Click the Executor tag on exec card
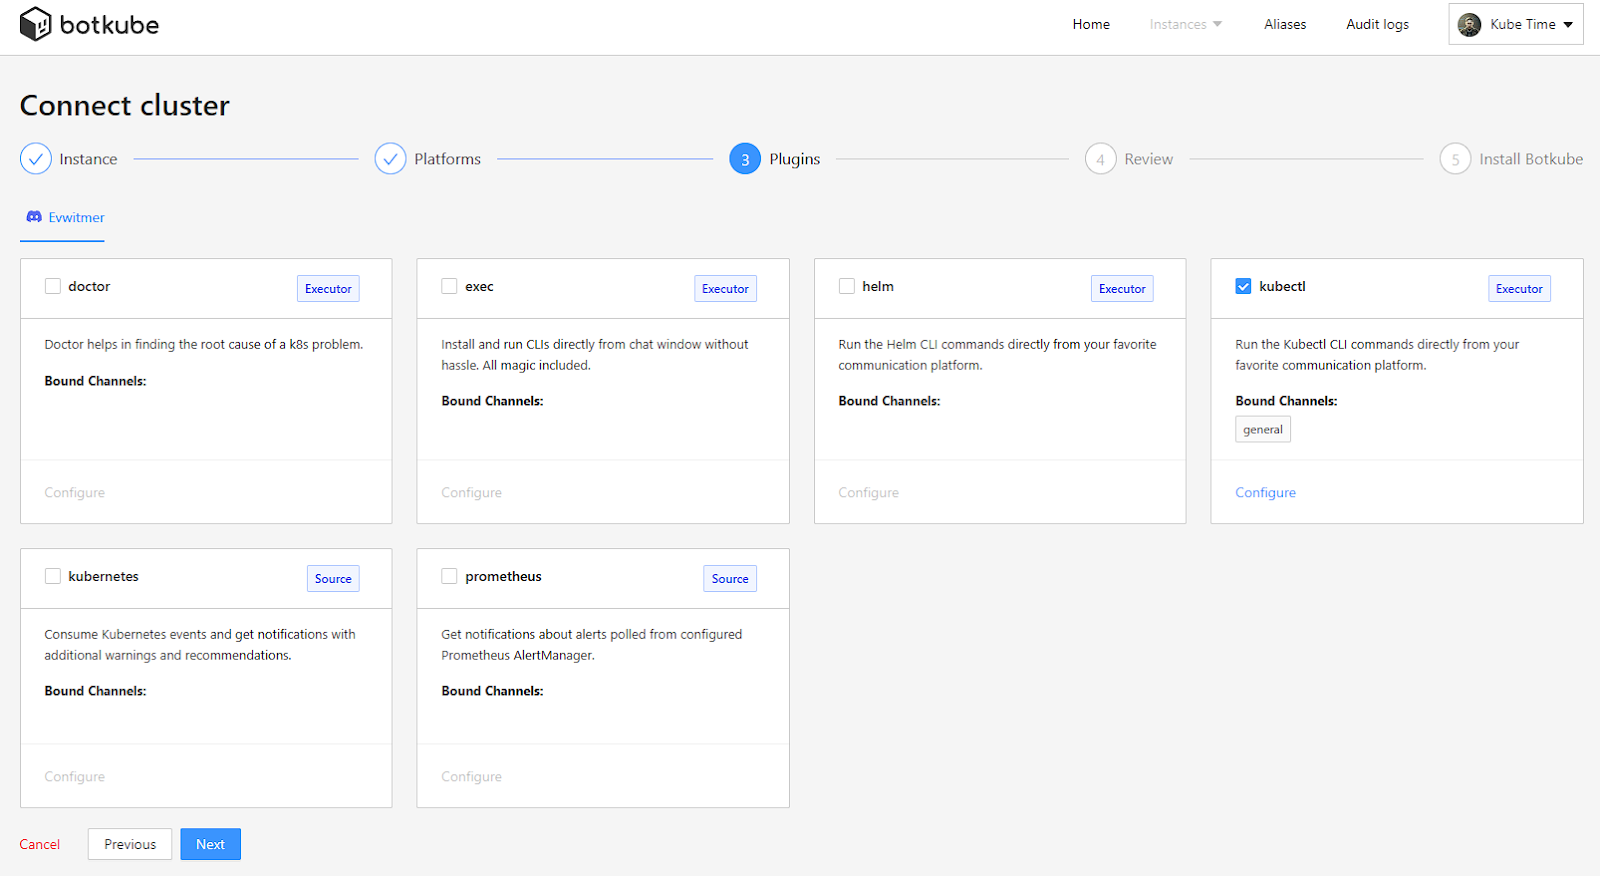This screenshot has width=1600, height=876. point(725,289)
